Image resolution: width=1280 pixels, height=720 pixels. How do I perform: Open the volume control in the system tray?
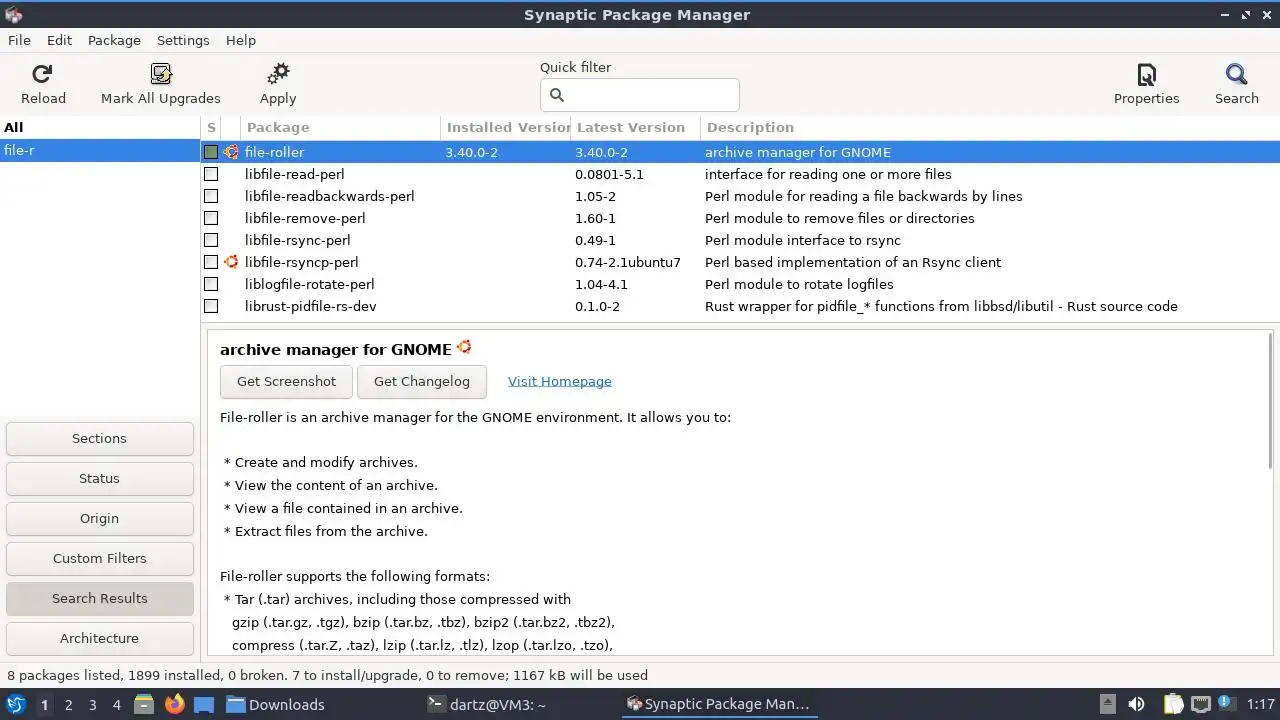1136,704
